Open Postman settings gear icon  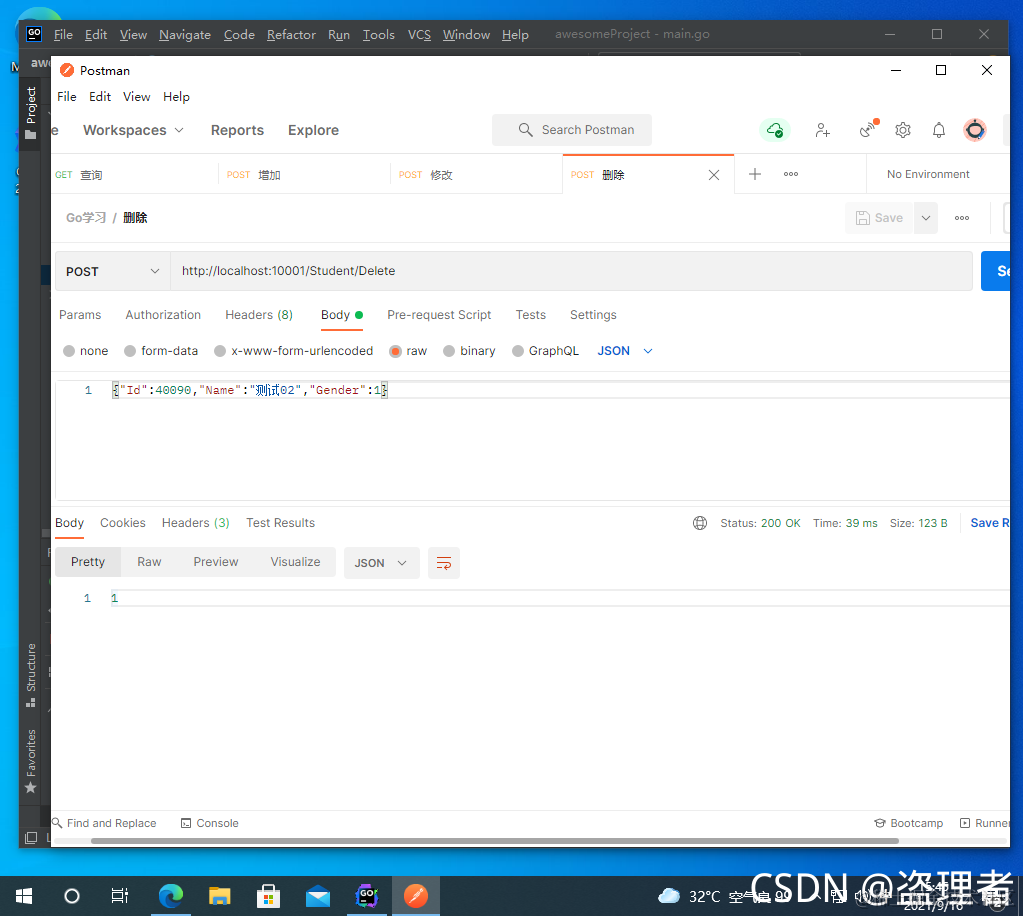(x=903, y=130)
